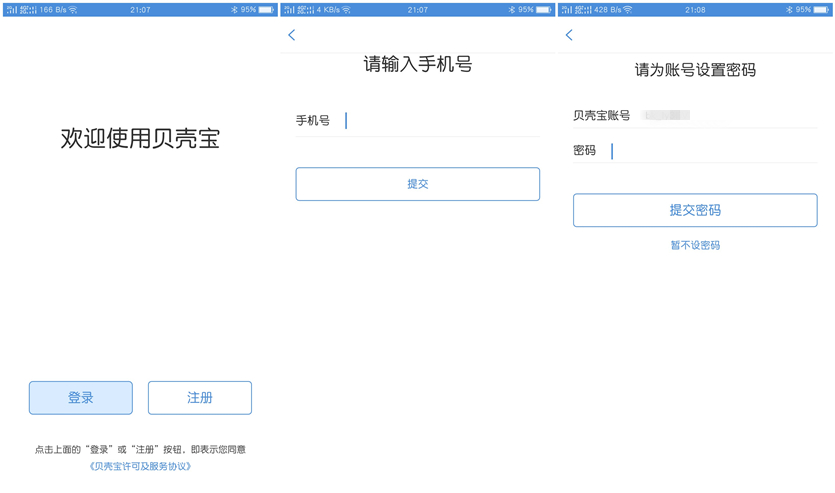Image resolution: width=835 pixels, height=493 pixels.
Task: Tap the battery icon on password screen status bar
Action: pyautogui.click(x=822, y=10)
